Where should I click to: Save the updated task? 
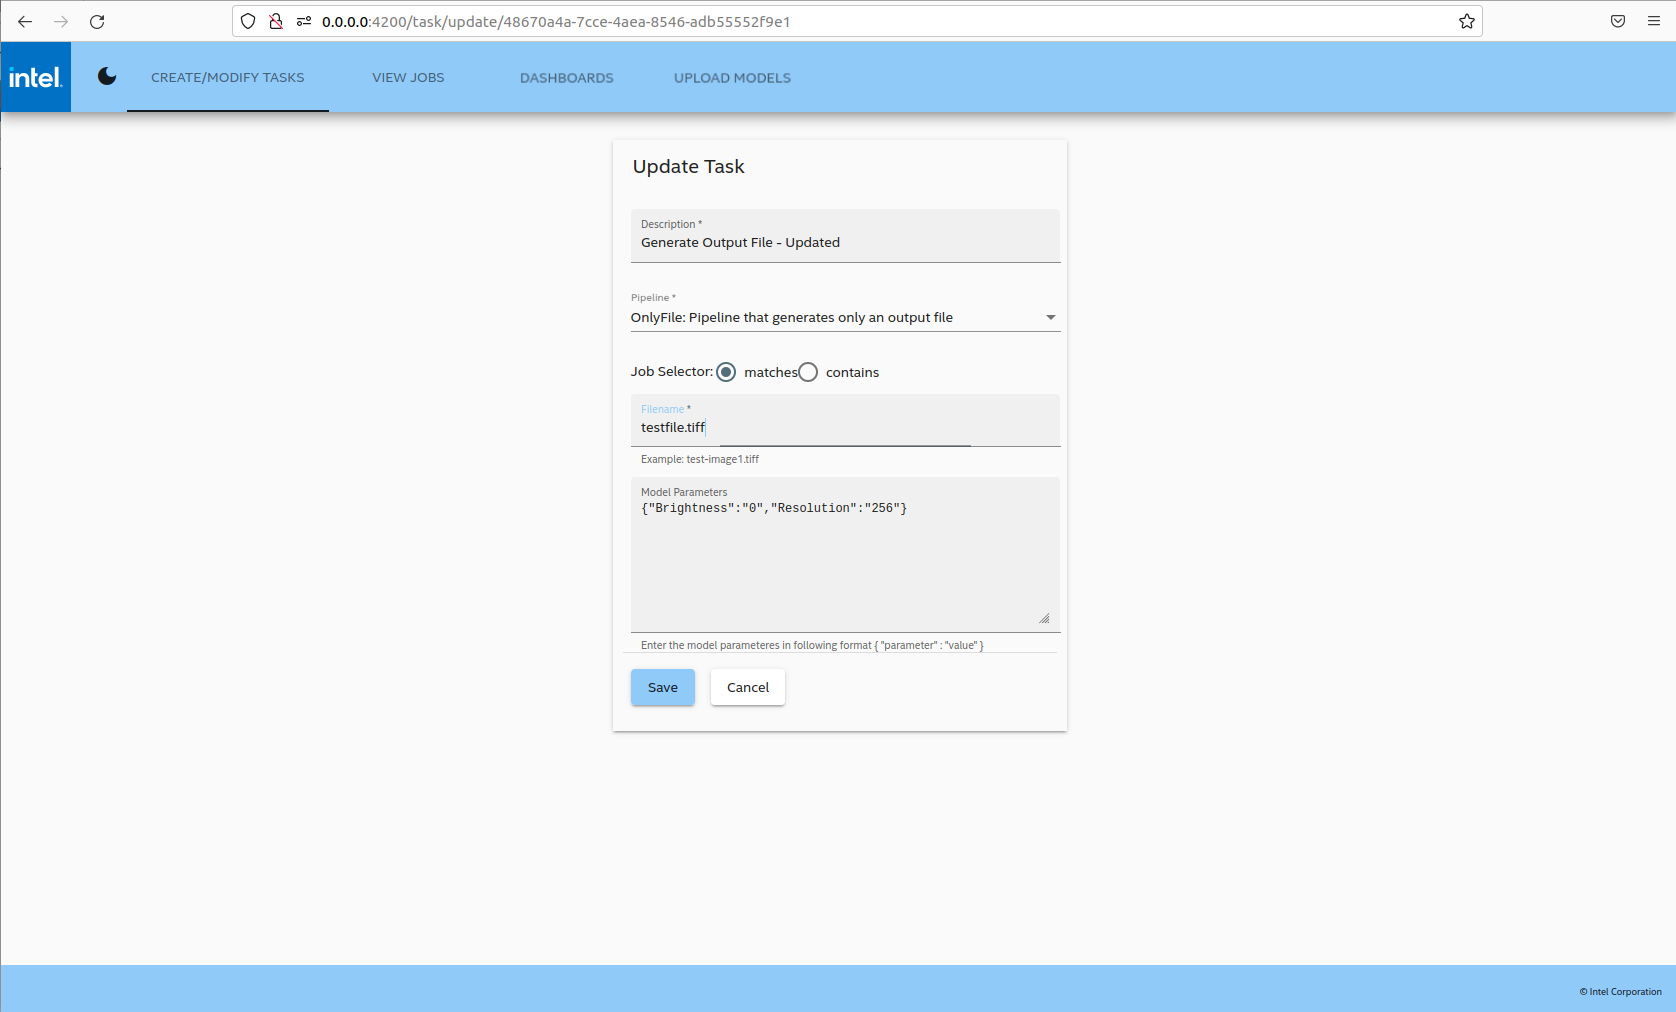tap(662, 687)
